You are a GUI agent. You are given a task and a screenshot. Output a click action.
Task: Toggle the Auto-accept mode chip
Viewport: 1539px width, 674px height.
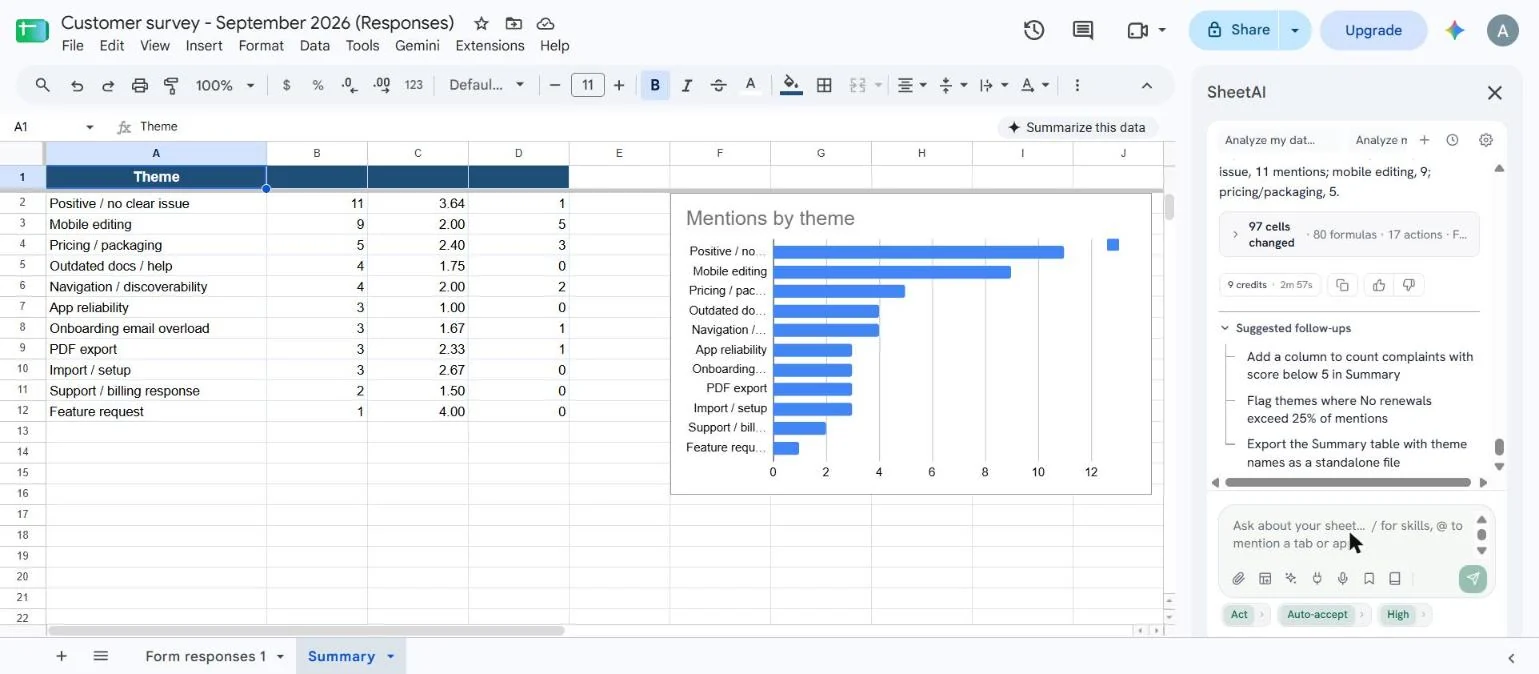1322,614
